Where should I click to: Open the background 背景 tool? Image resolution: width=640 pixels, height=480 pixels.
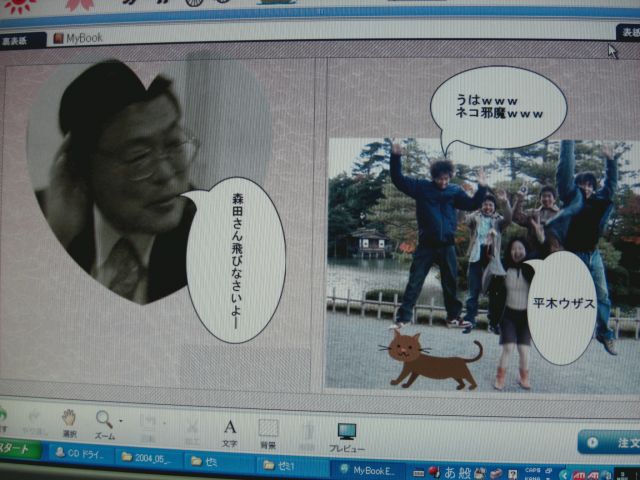point(268,431)
